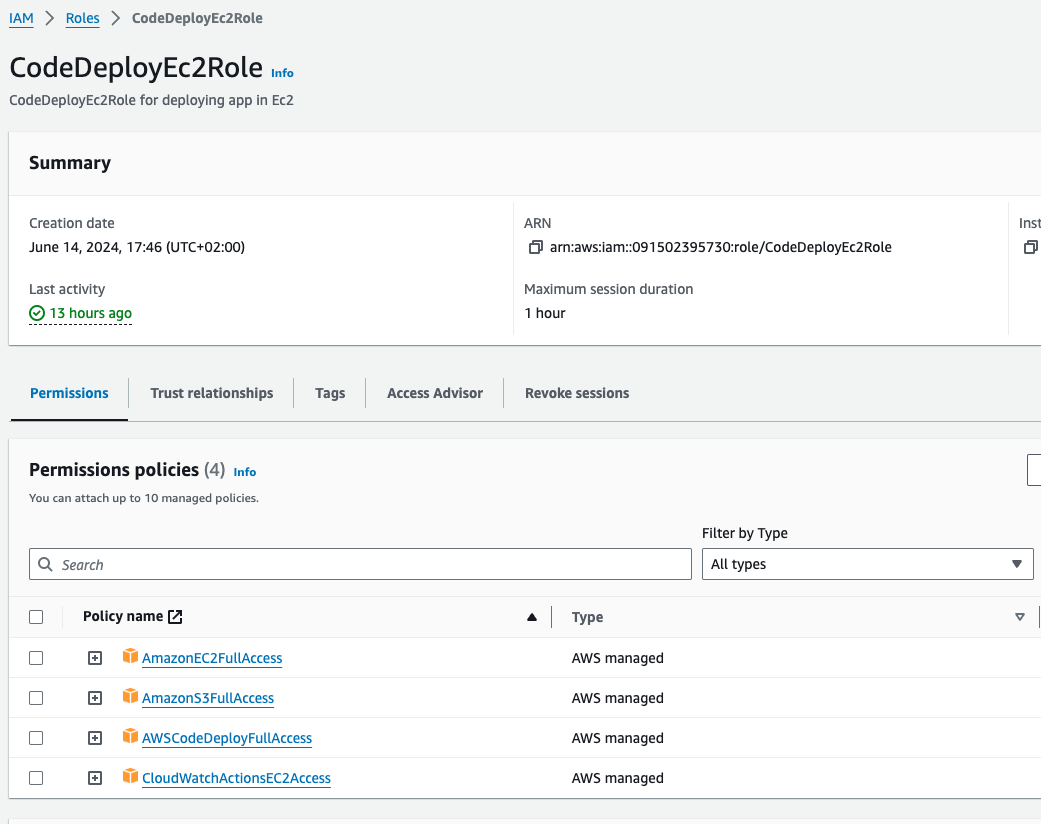Open the AmazonS3FullAccess policy link

(x=208, y=698)
